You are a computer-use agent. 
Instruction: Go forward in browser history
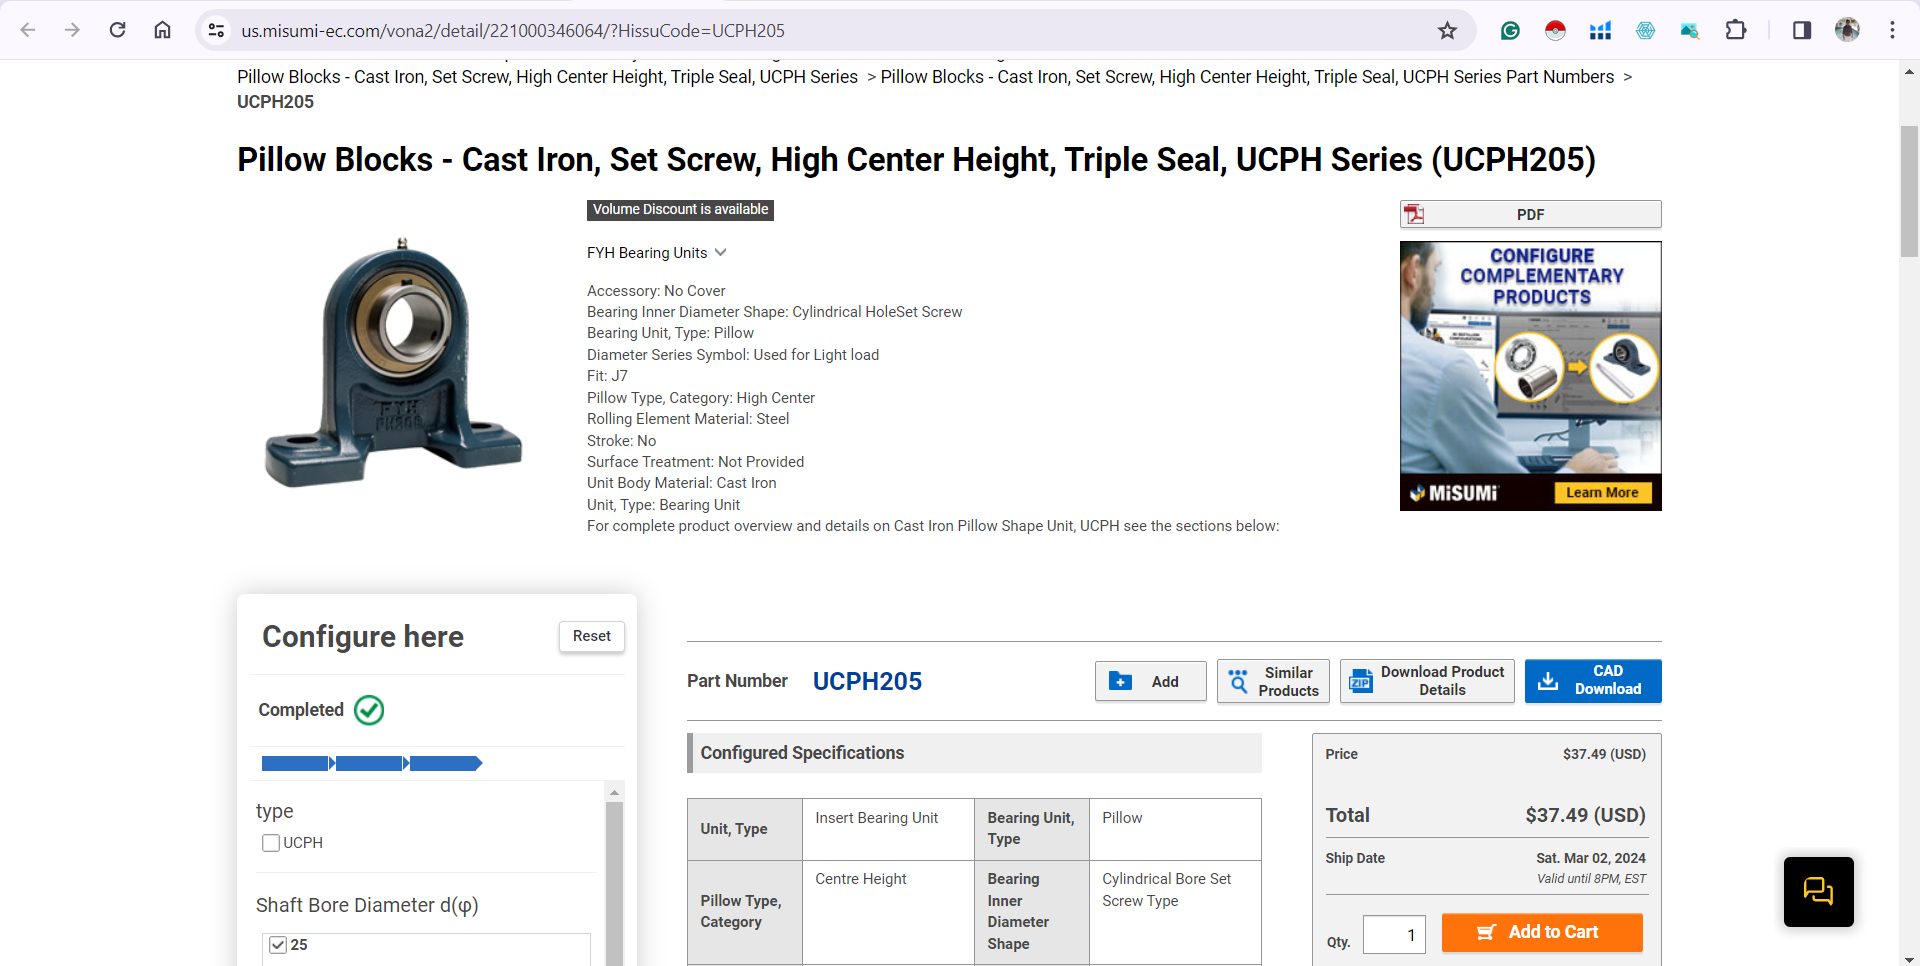point(72,30)
